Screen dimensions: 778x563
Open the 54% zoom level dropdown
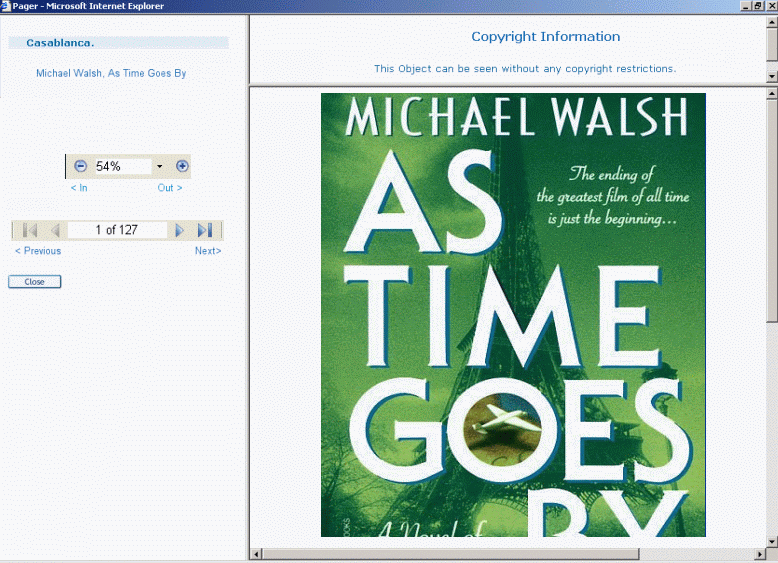tap(159, 166)
